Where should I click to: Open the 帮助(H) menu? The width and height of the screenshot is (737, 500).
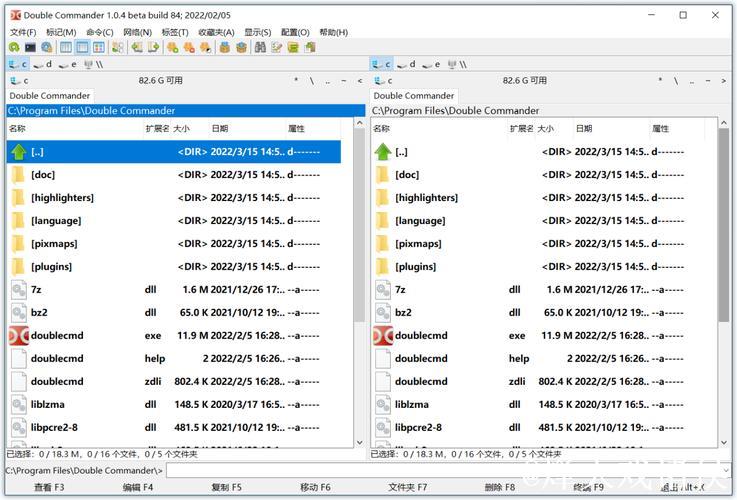click(x=334, y=32)
